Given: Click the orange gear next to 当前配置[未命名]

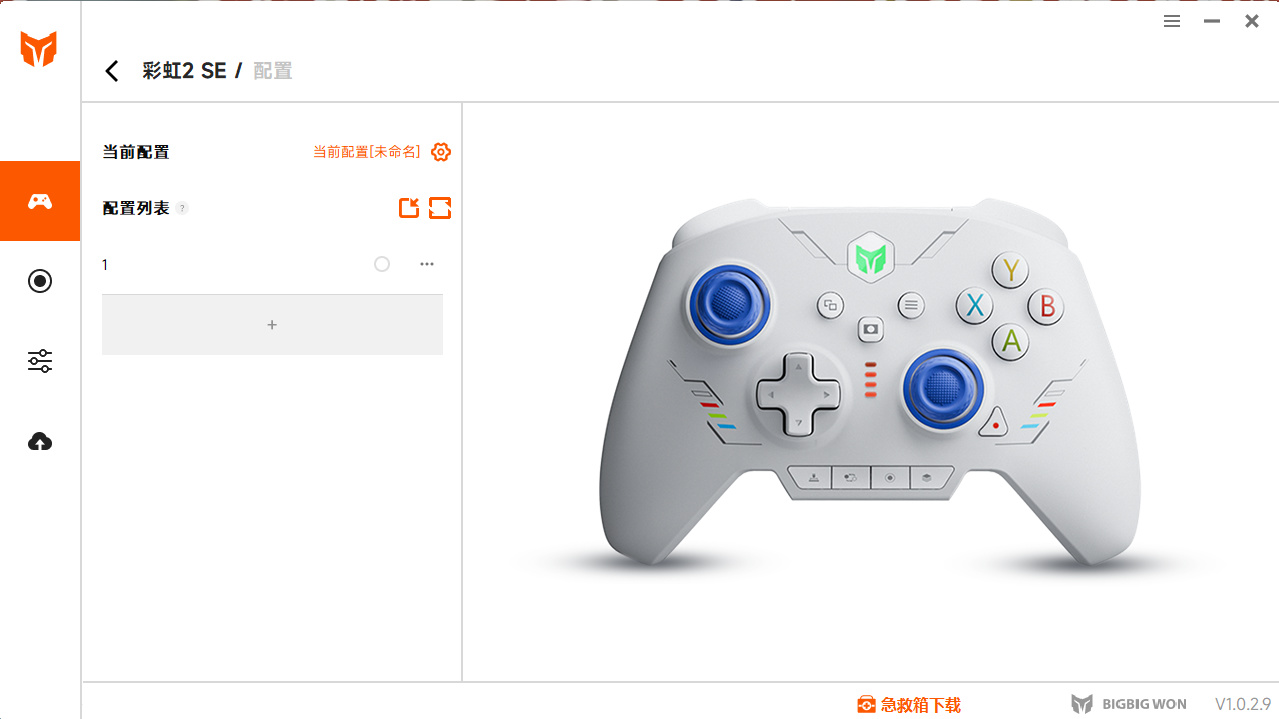Looking at the screenshot, I should coord(441,152).
